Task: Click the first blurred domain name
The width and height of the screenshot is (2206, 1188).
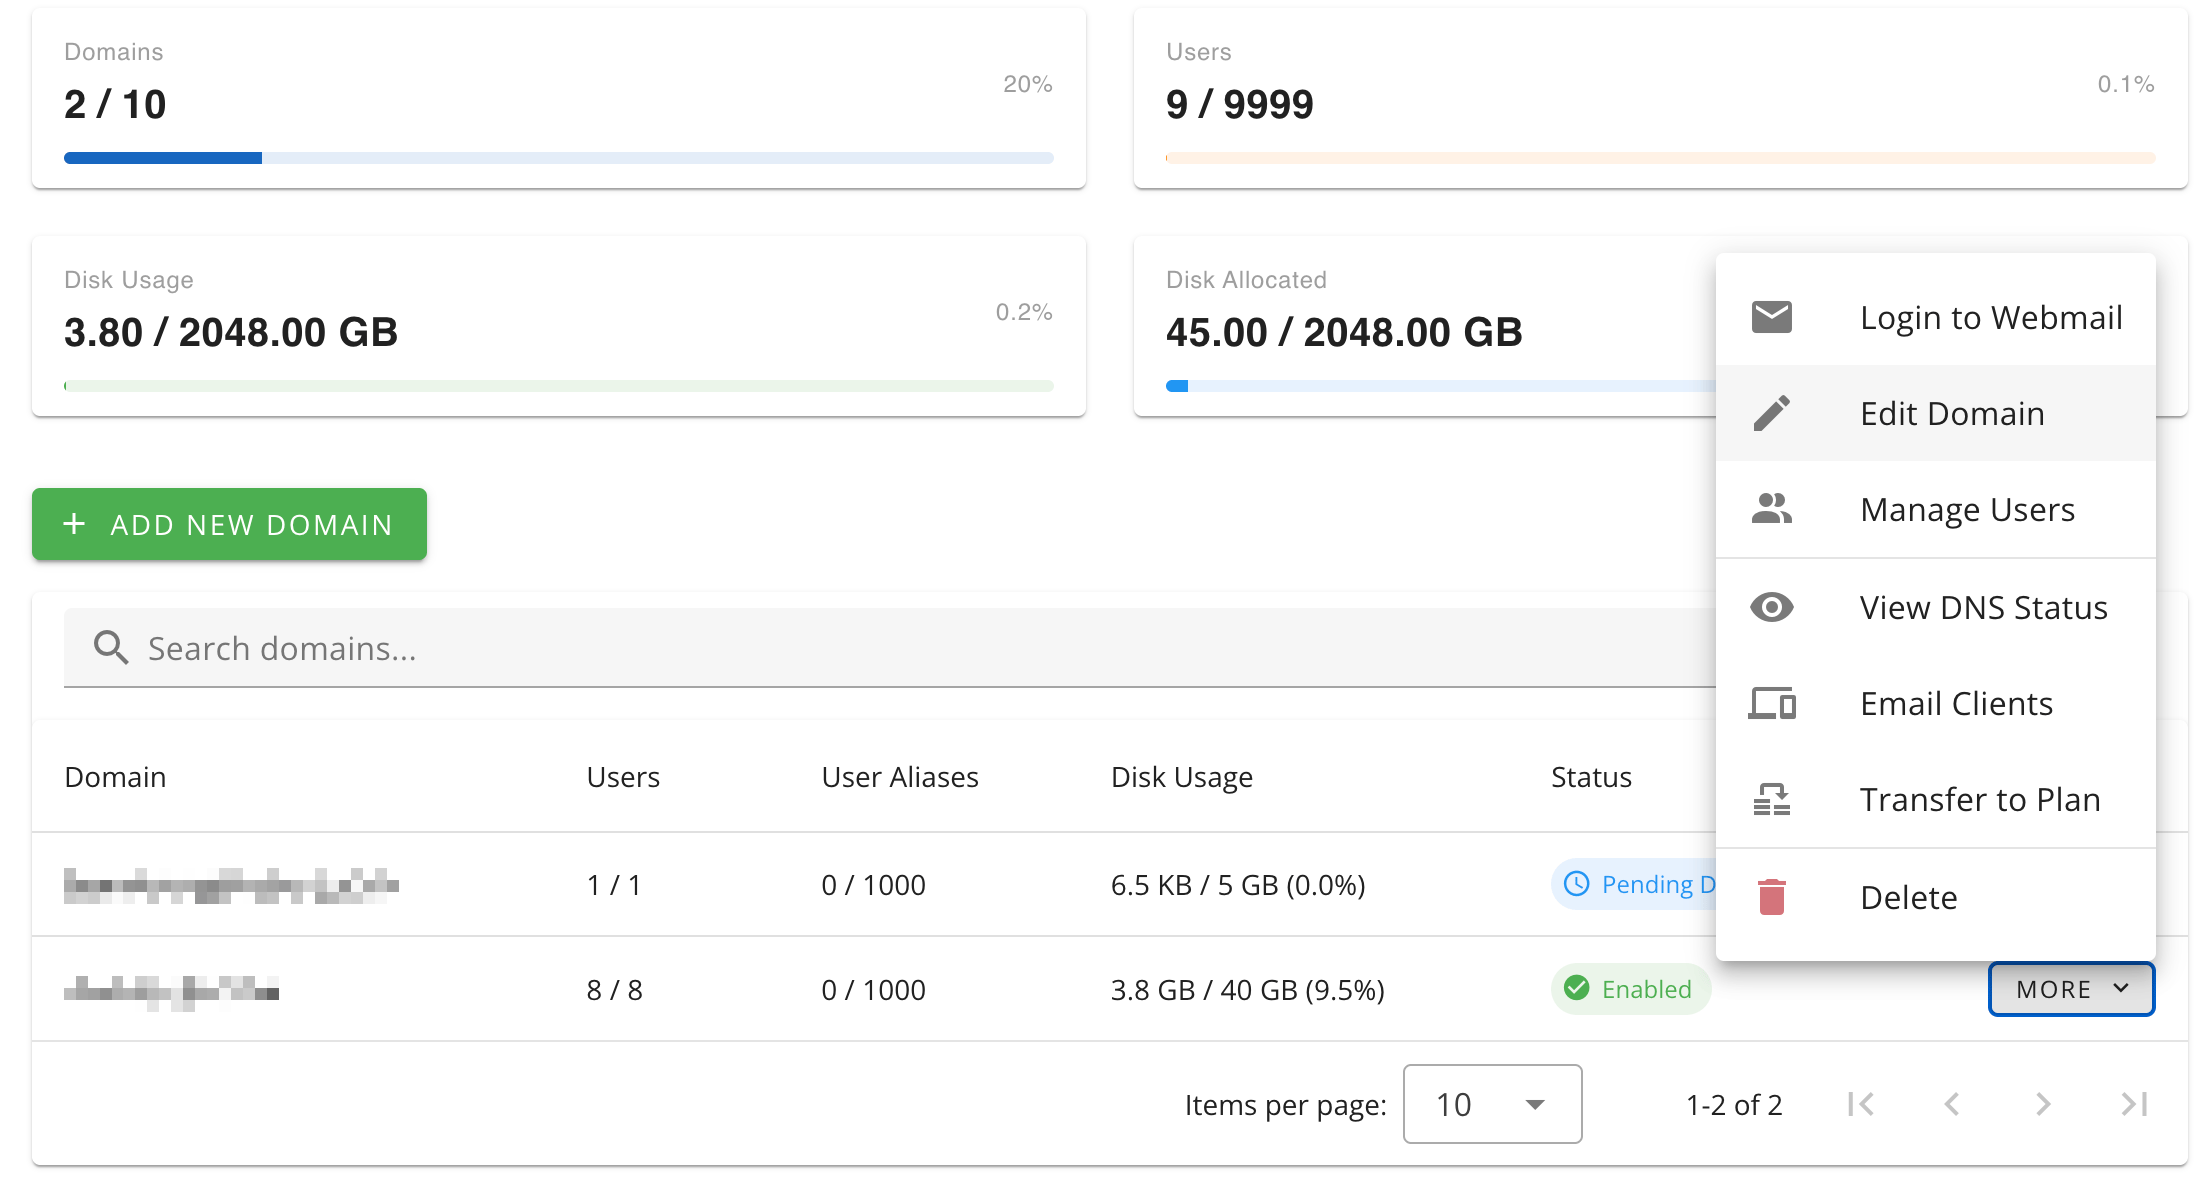Action: coord(231,885)
